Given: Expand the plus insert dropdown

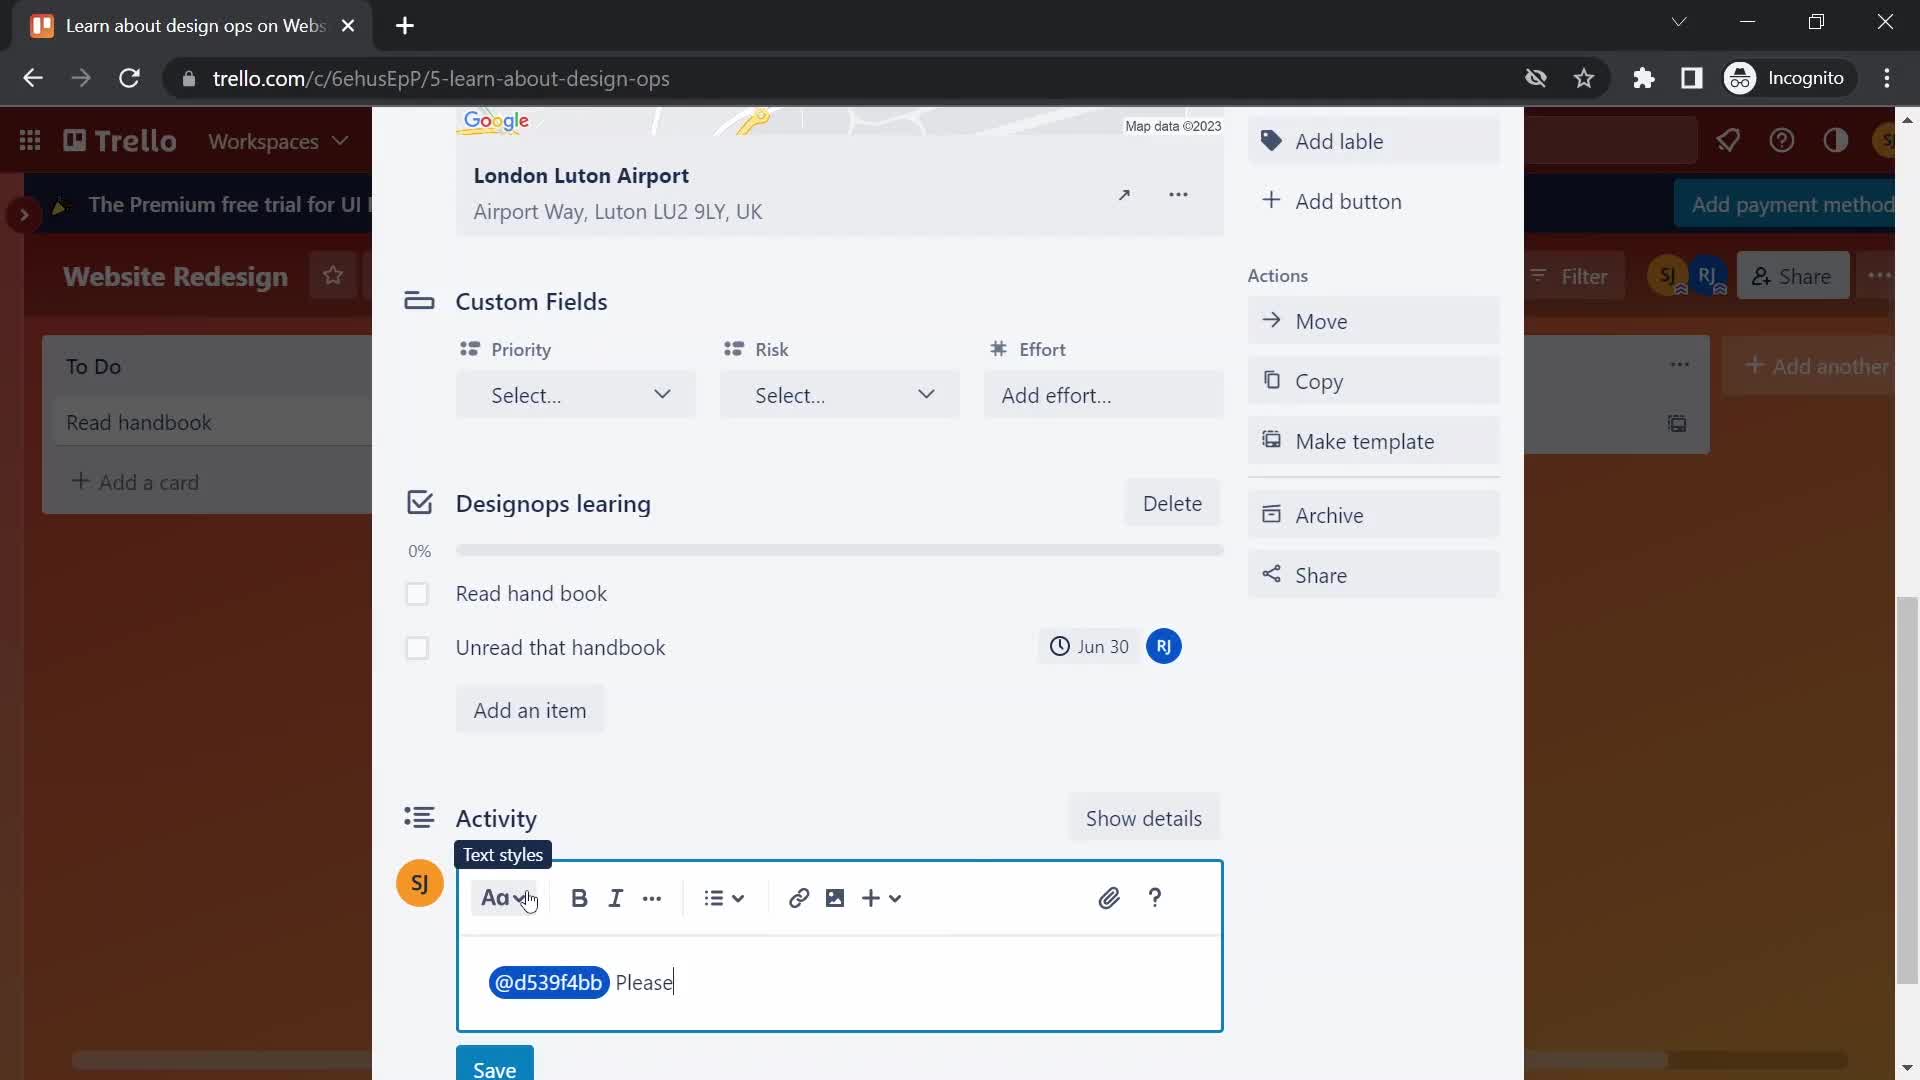Looking at the screenshot, I should (882, 898).
